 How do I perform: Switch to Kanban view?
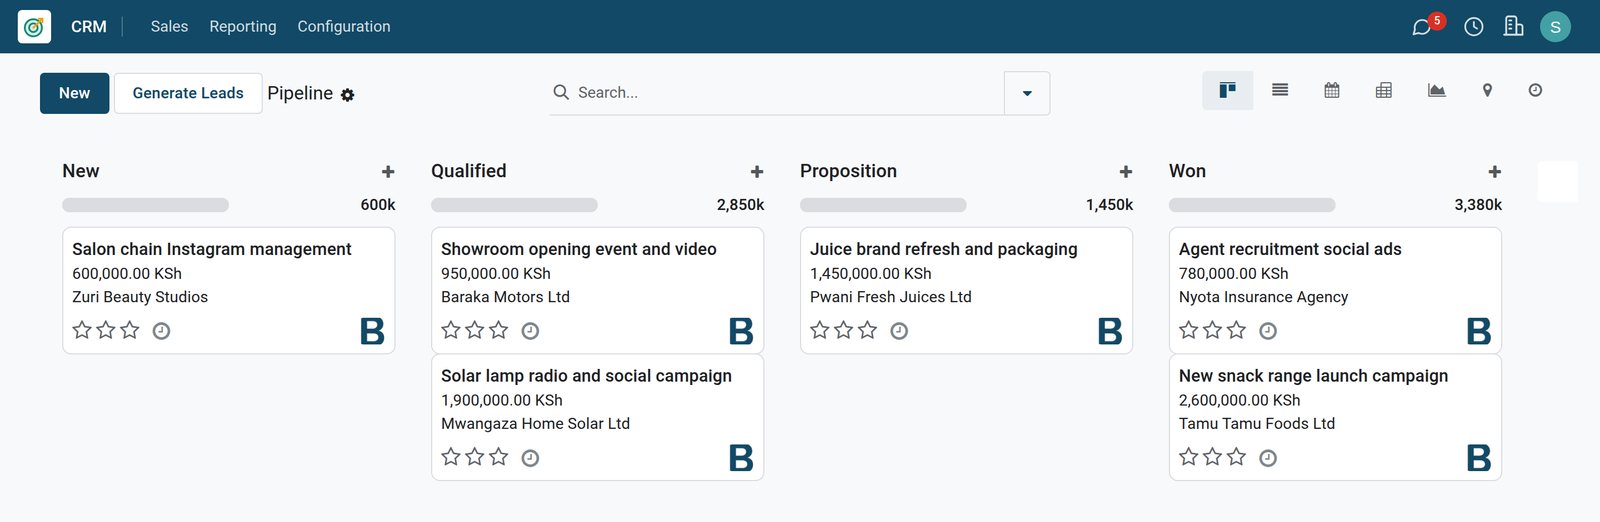click(x=1228, y=91)
